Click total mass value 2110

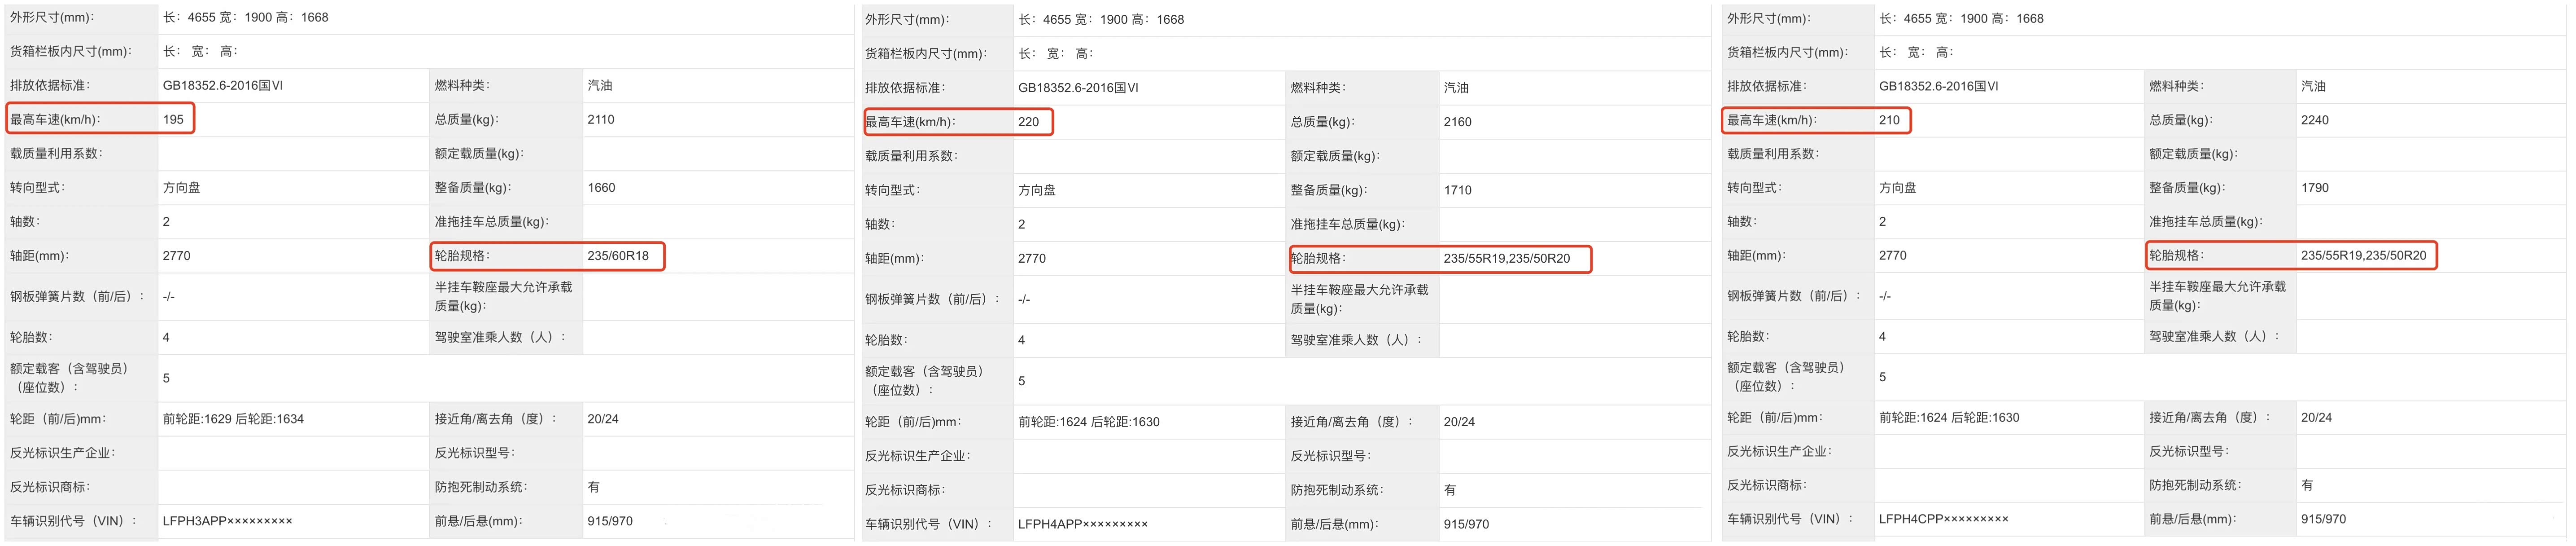pyautogui.click(x=601, y=120)
